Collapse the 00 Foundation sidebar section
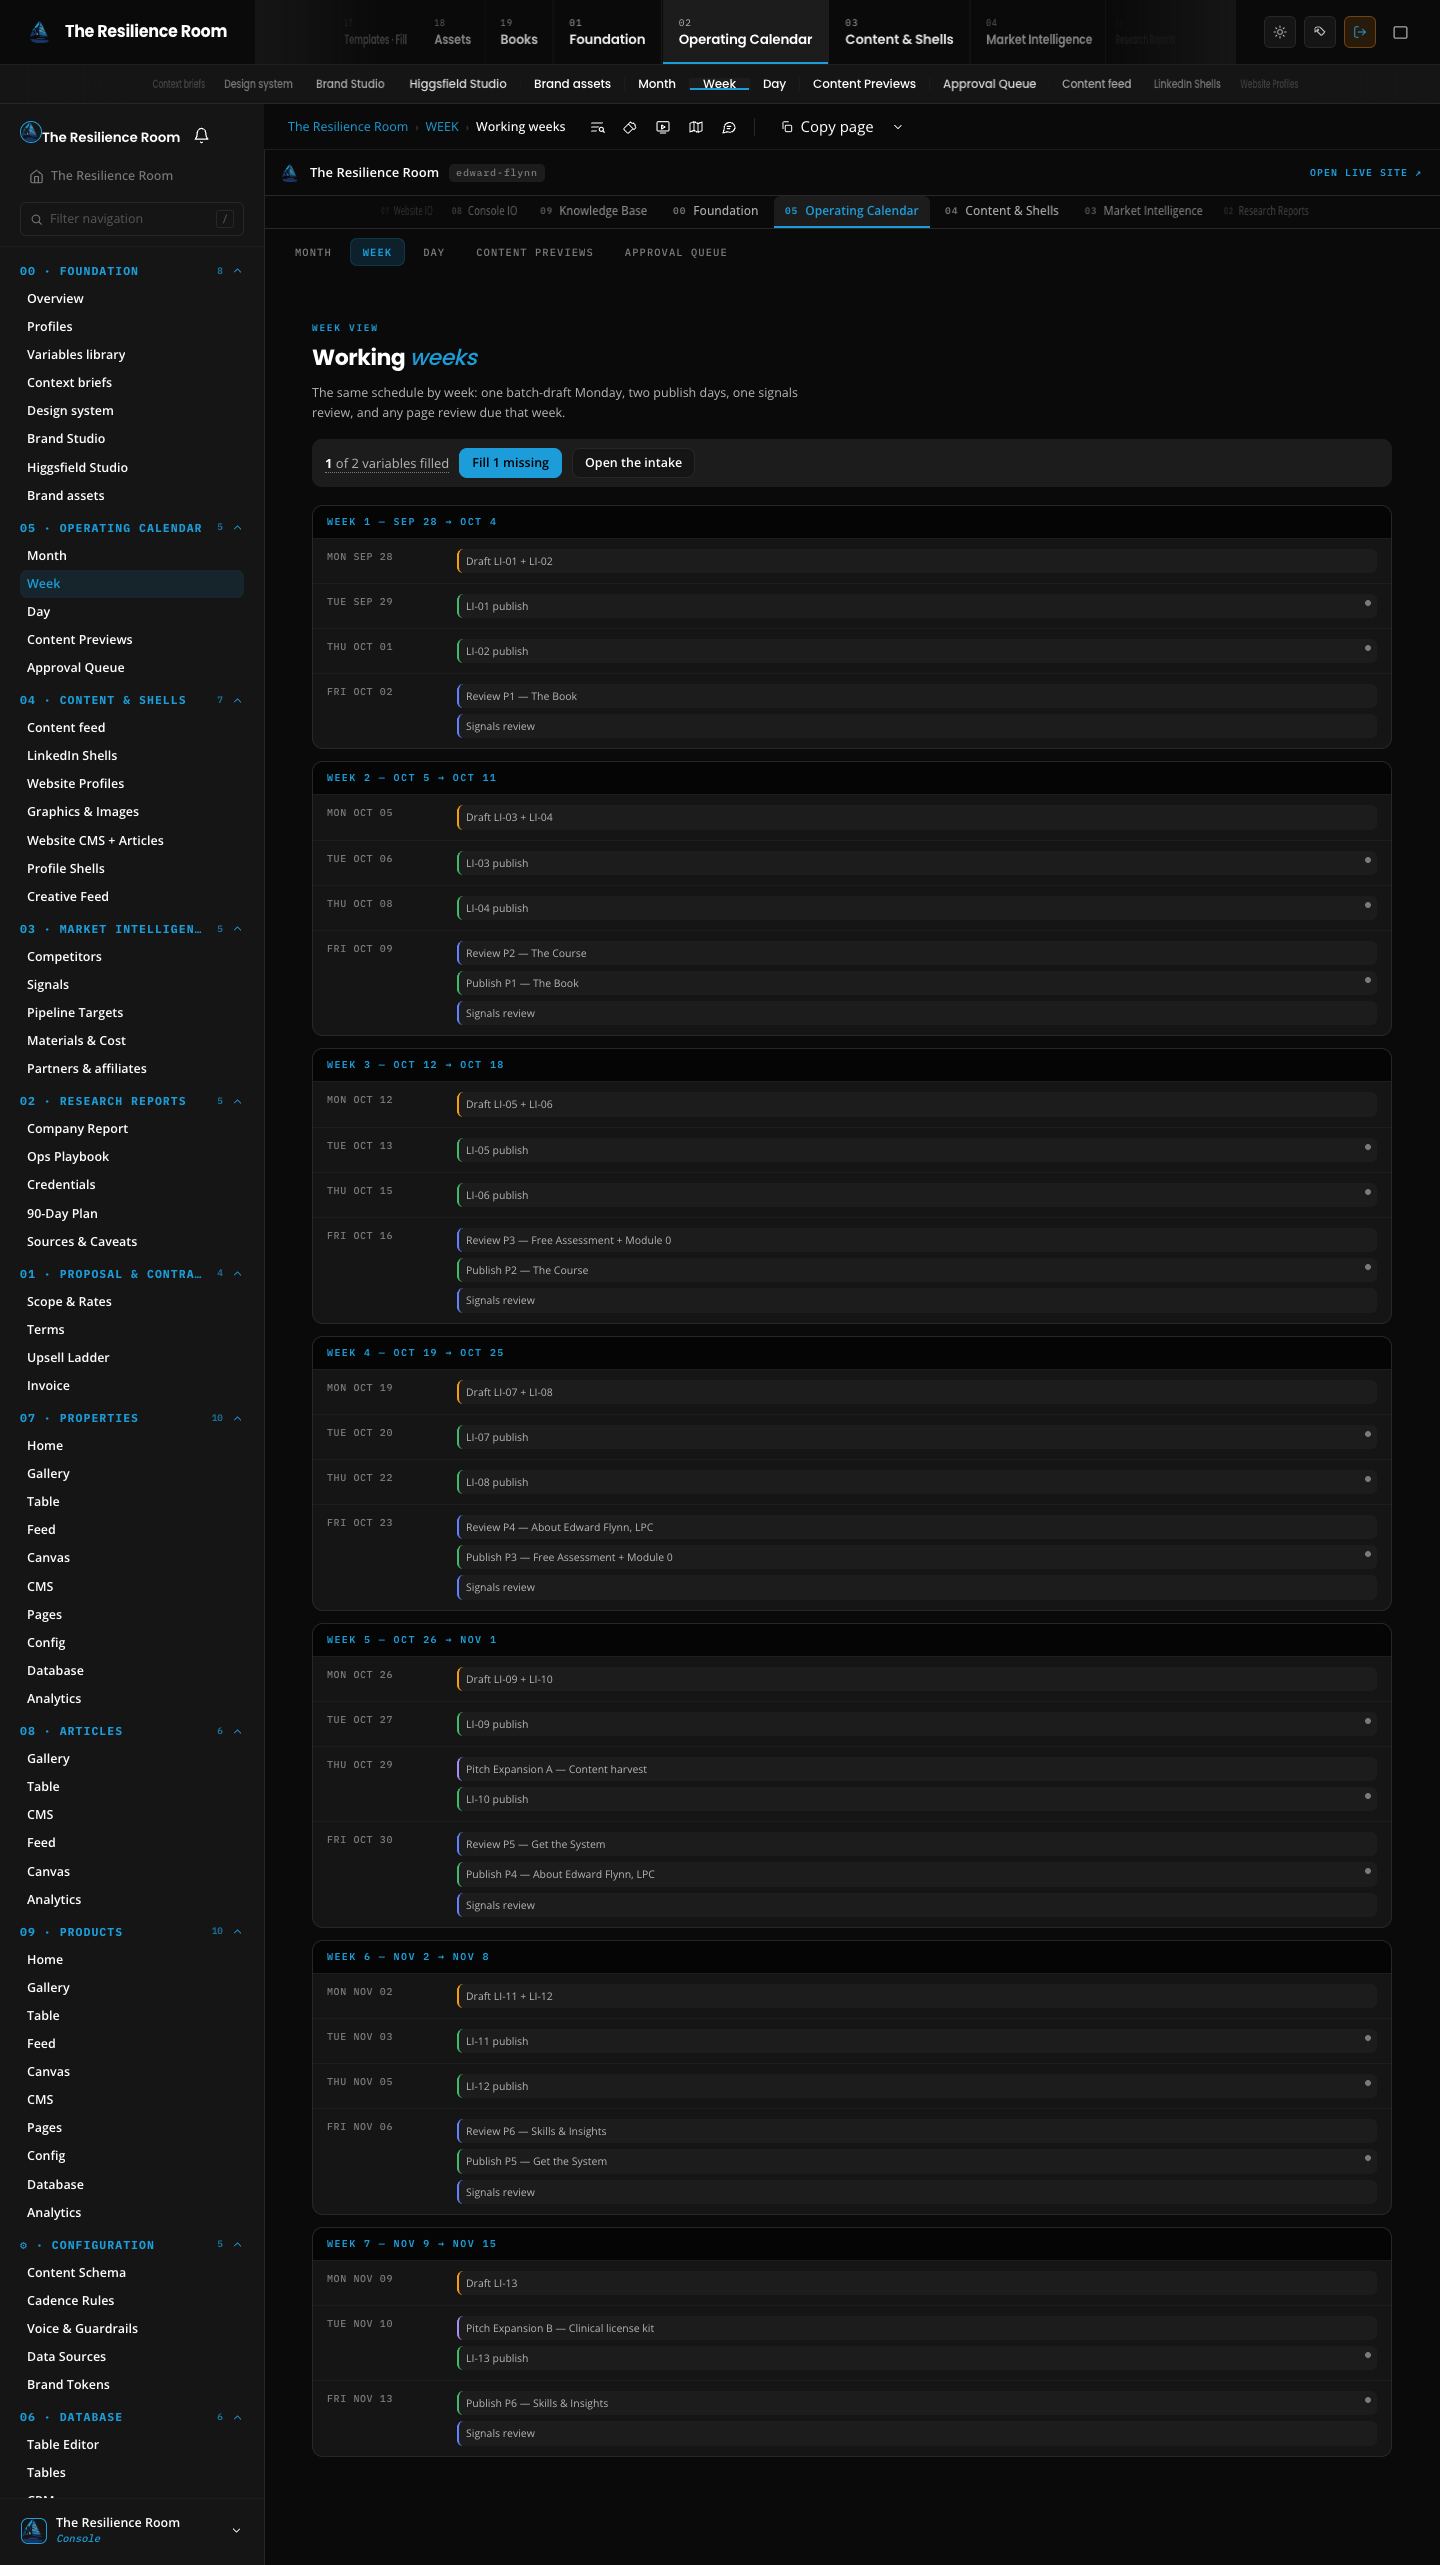Viewport: 1440px width, 2565px height. 237,271
